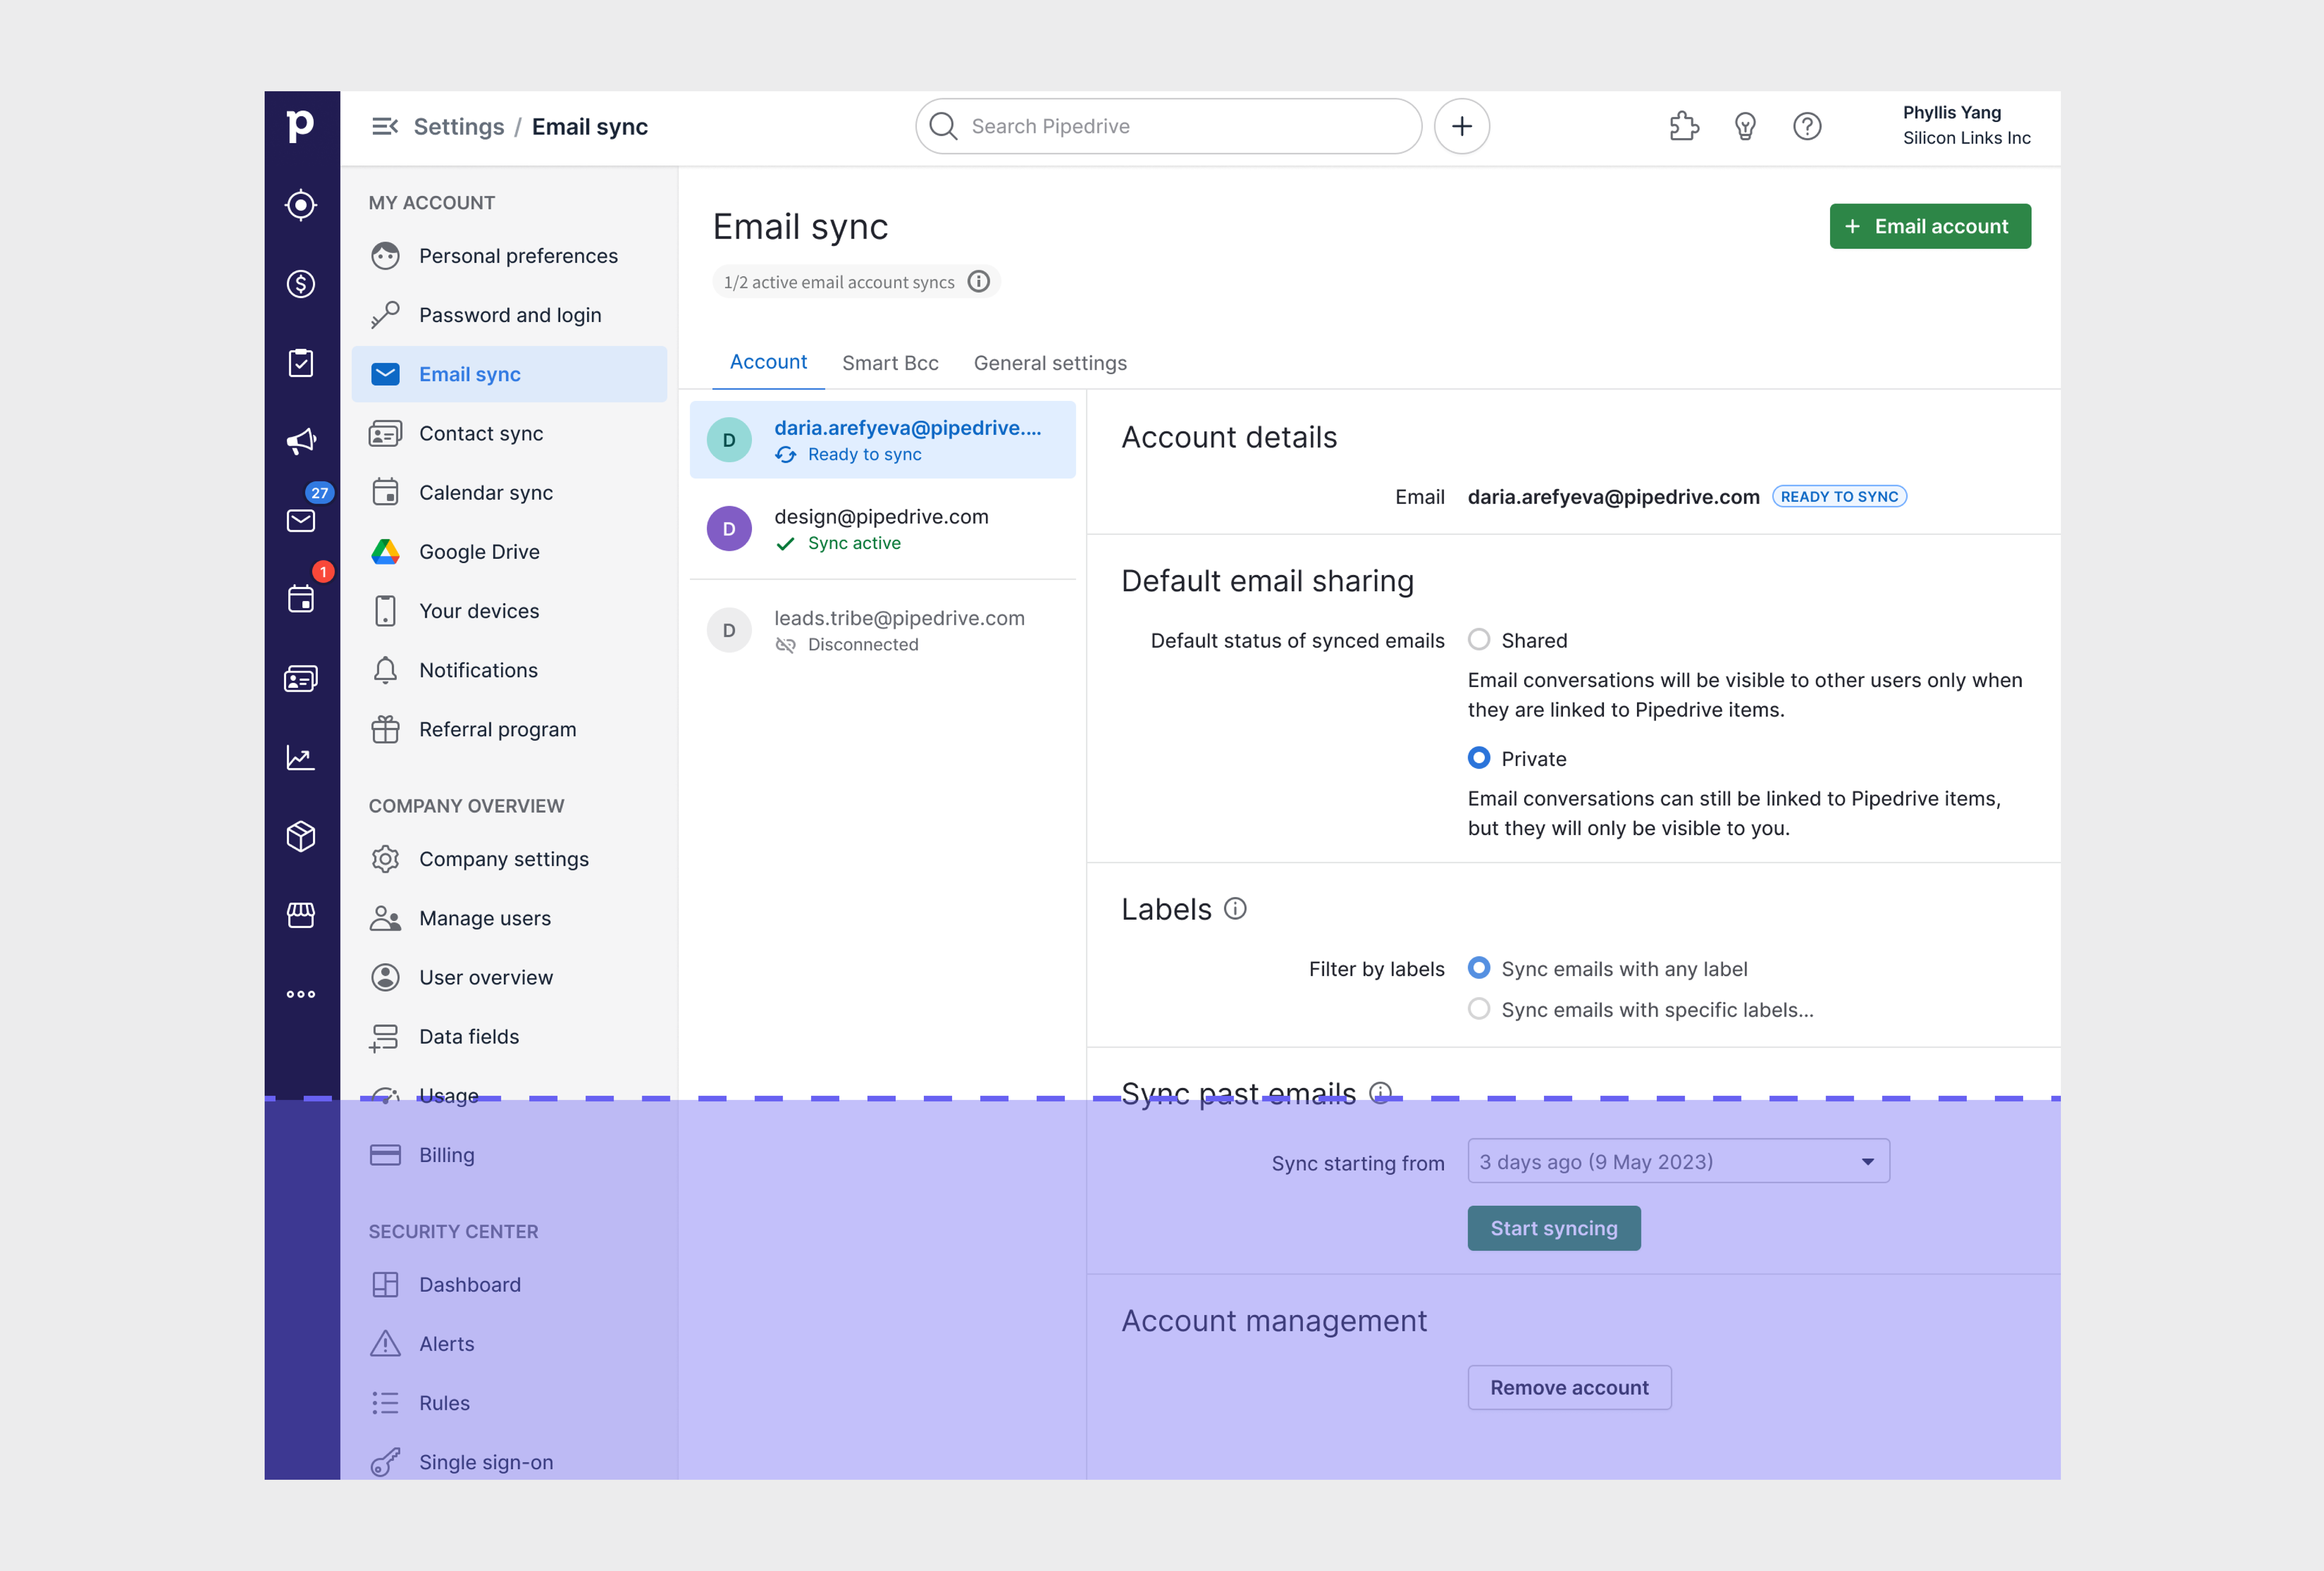Click Remove account under Account management
This screenshot has width=2324, height=1571.
tap(1569, 1387)
